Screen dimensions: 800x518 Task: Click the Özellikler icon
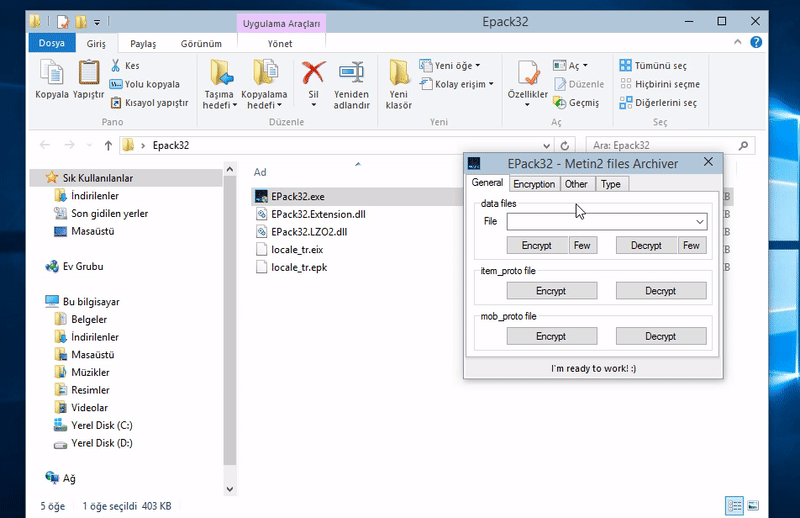[x=528, y=73]
